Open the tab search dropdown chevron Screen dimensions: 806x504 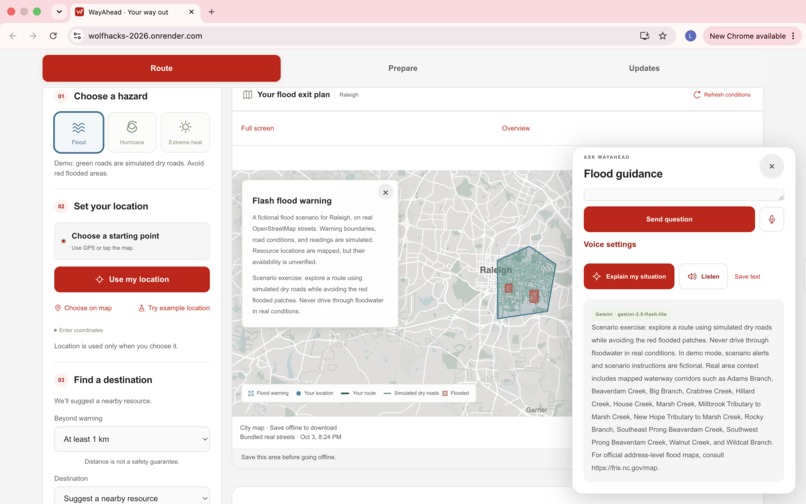[59, 12]
